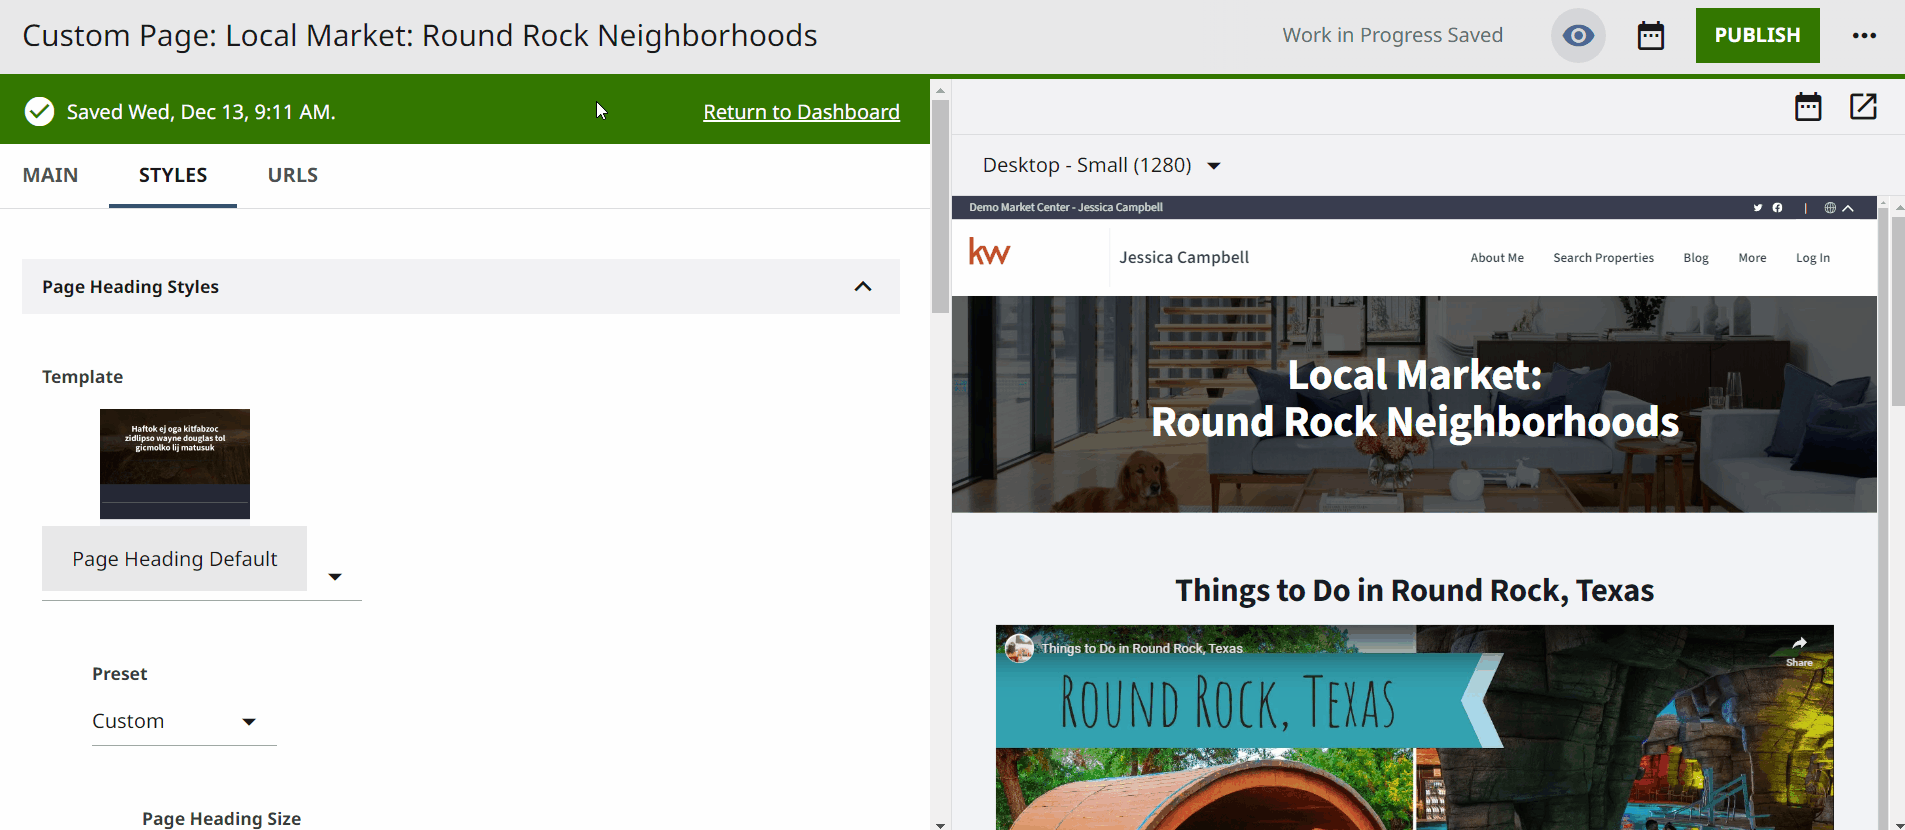Open the schedule calendar next to Publish
This screenshot has width=1905, height=830.
click(x=1650, y=36)
